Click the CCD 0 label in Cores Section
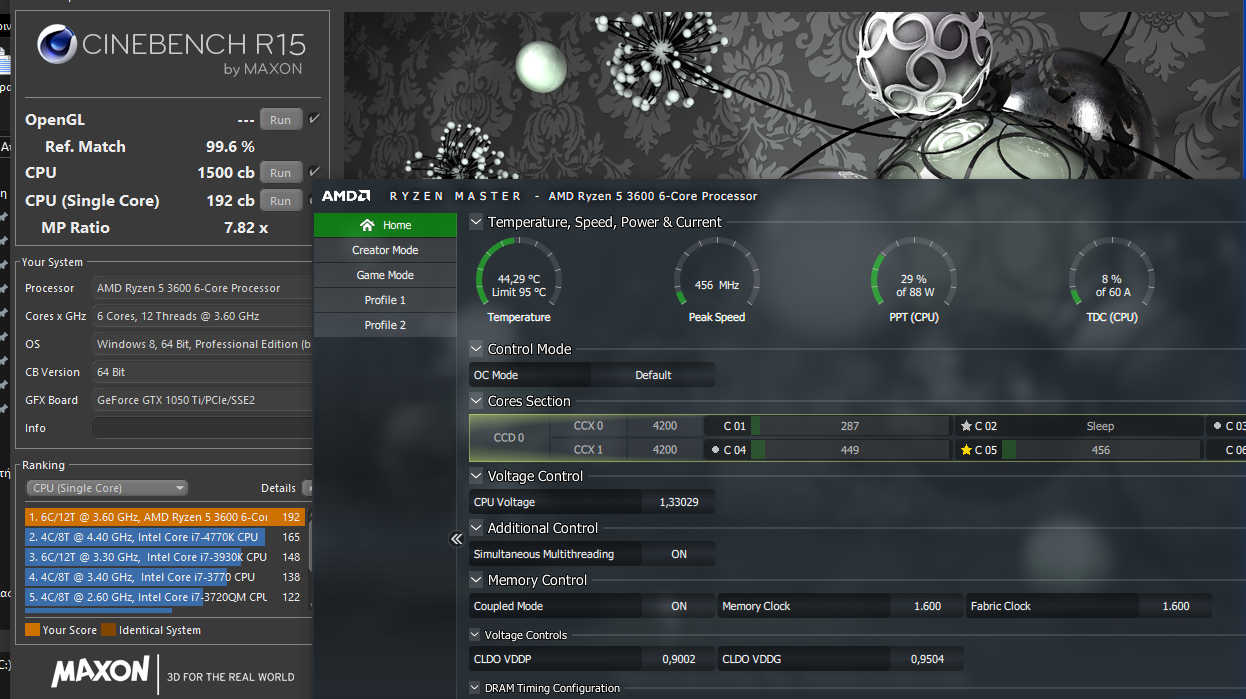 coord(509,438)
